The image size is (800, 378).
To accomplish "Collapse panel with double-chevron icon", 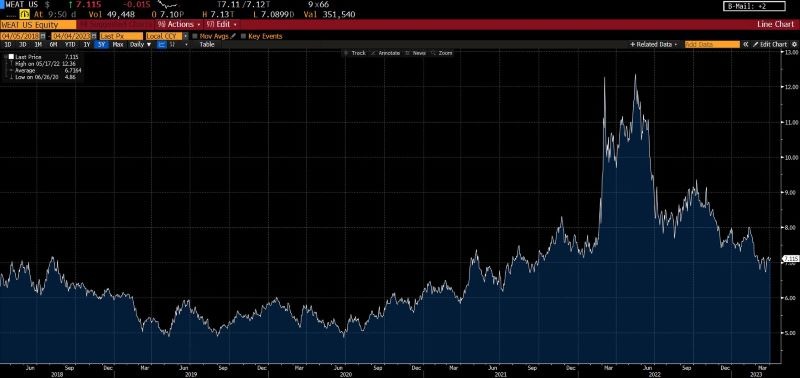I will pos(745,44).
